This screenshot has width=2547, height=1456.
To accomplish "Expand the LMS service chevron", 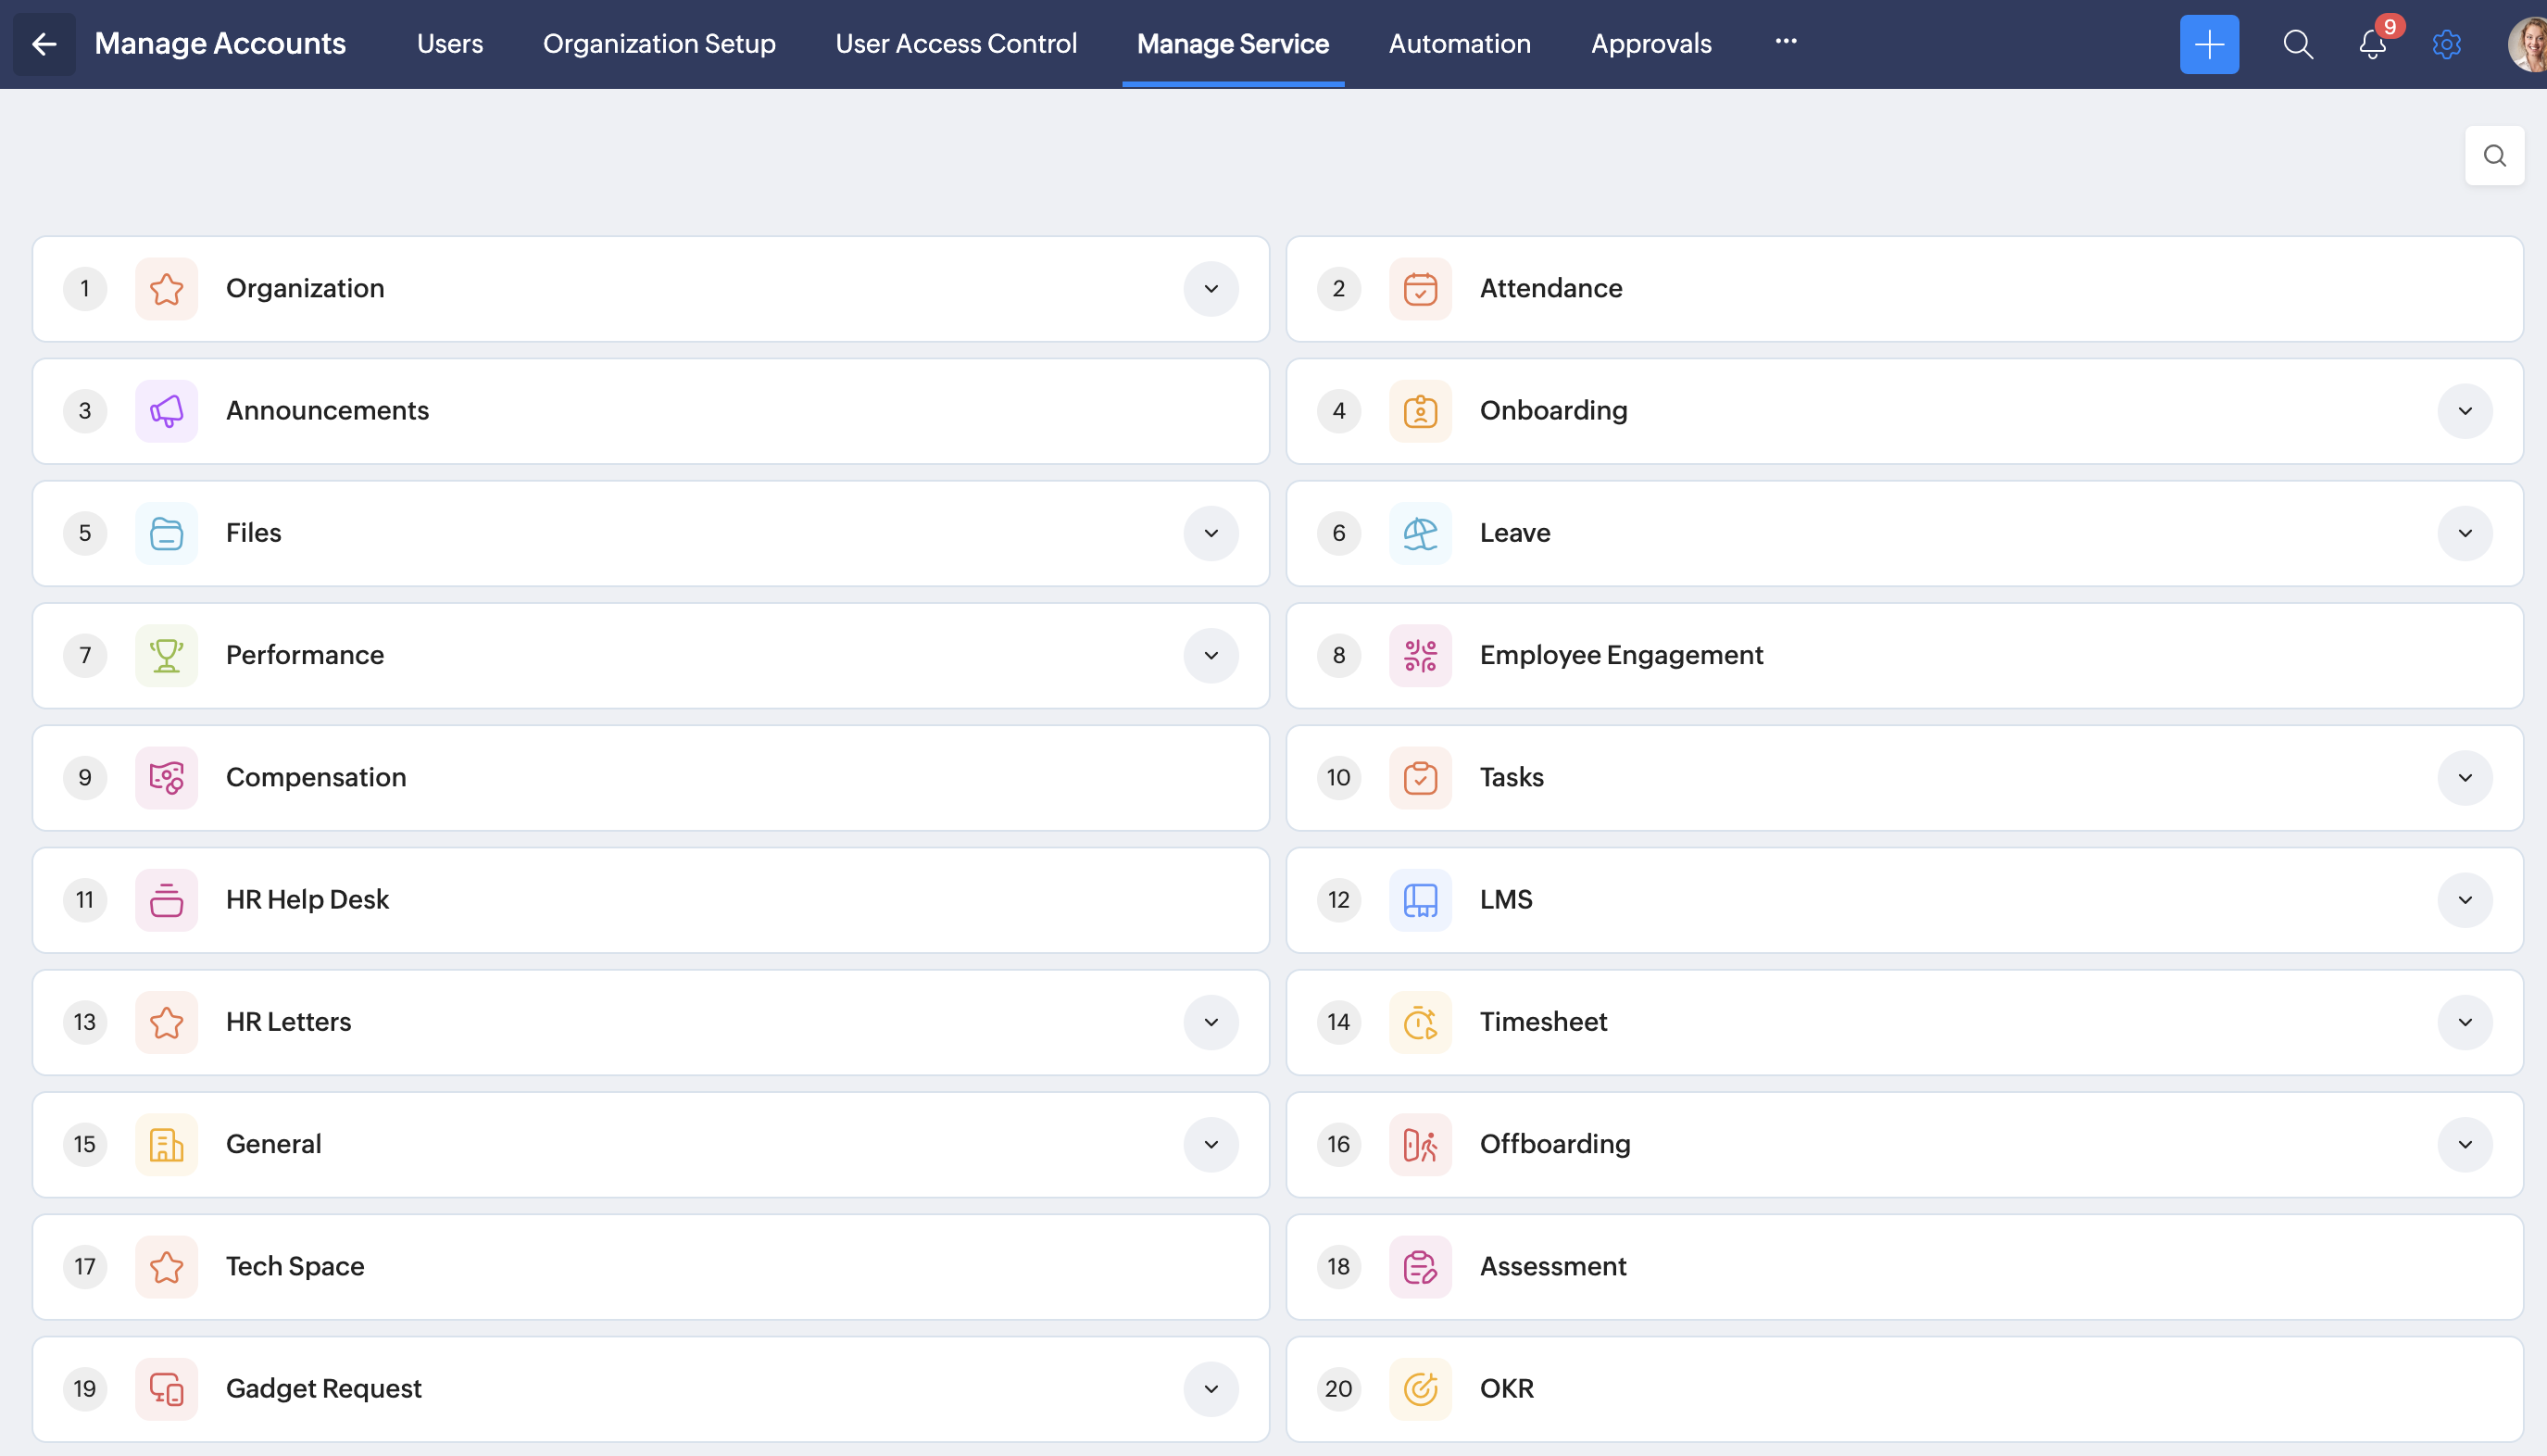I will coord(2464,900).
